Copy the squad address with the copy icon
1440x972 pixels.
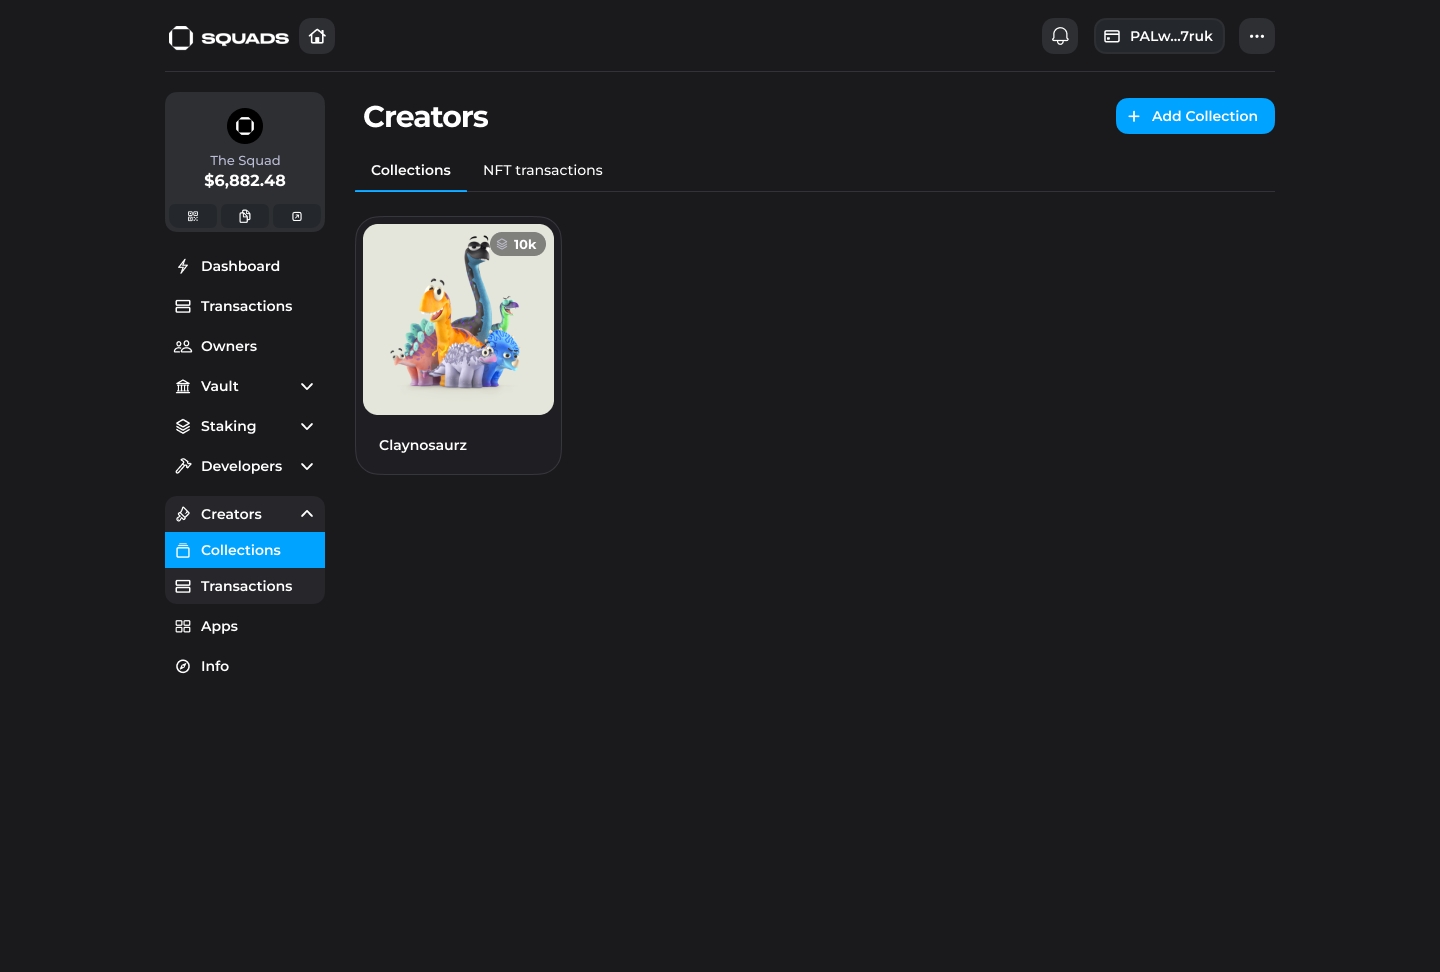tap(245, 217)
